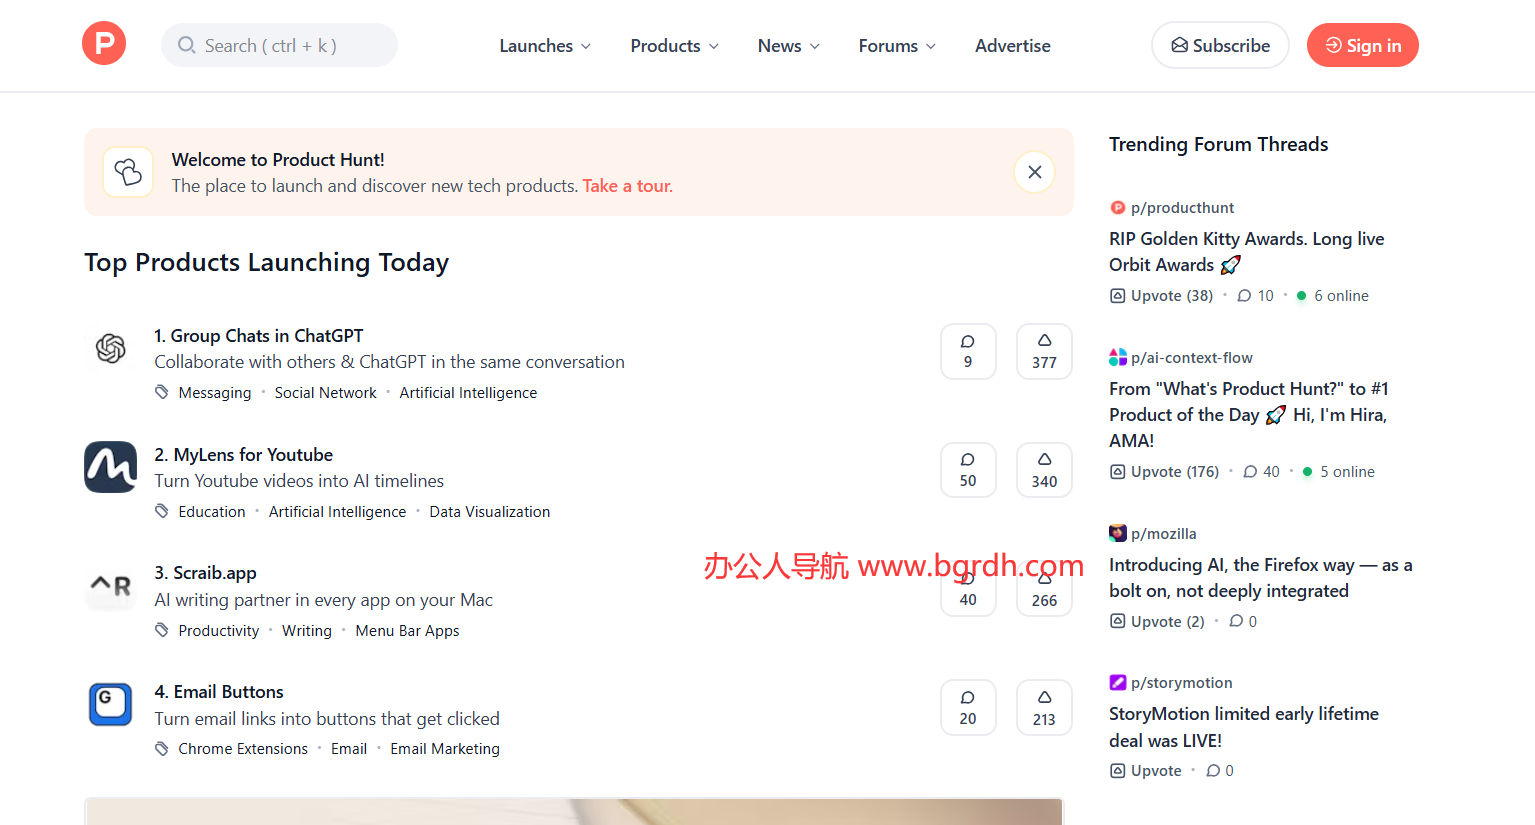Open comments for MyLens for Youtube
The image size is (1535, 825).
pyautogui.click(x=967, y=469)
